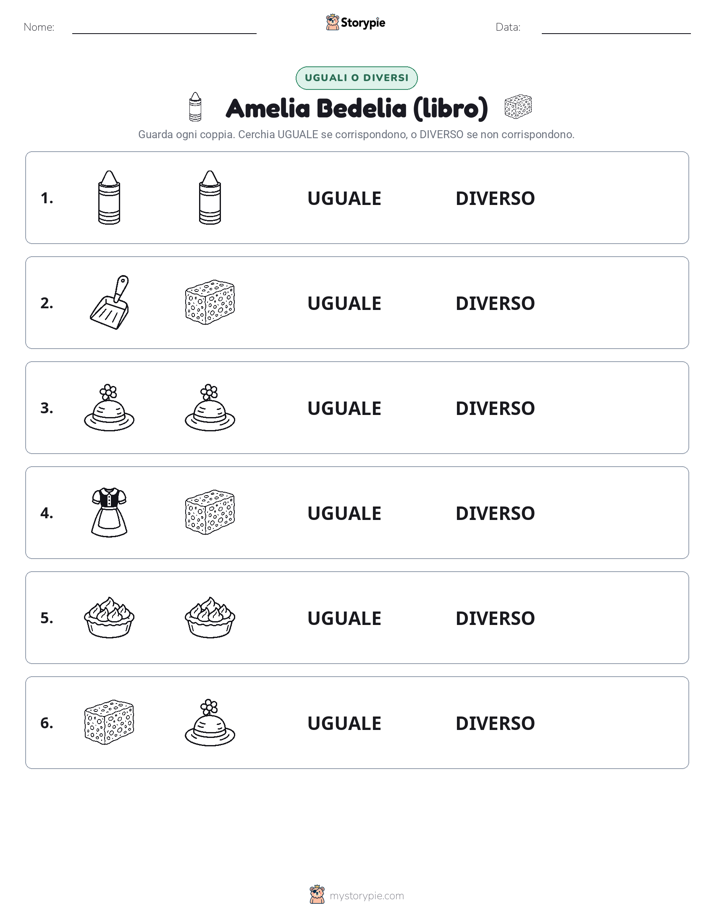Open the mystorypie.com footer link
714x924 pixels.
pyautogui.click(x=366, y=896)
